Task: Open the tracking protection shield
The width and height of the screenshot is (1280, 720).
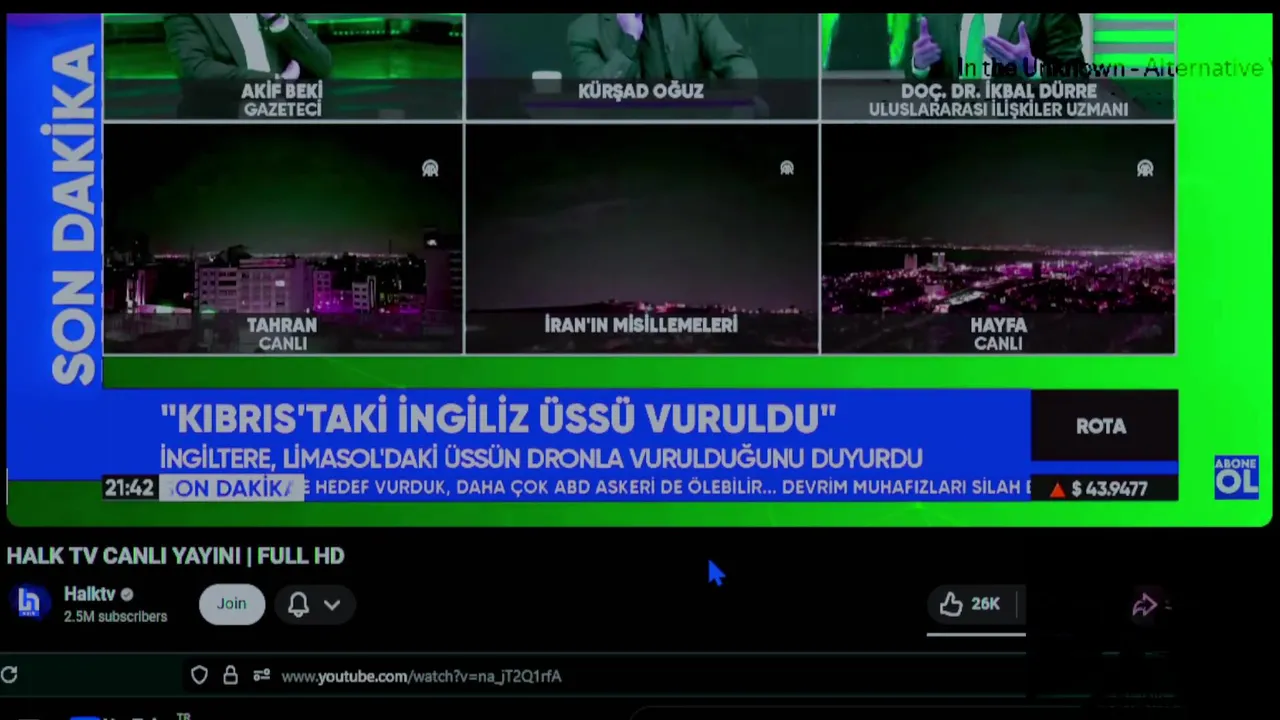Action: tap(199, 676)
